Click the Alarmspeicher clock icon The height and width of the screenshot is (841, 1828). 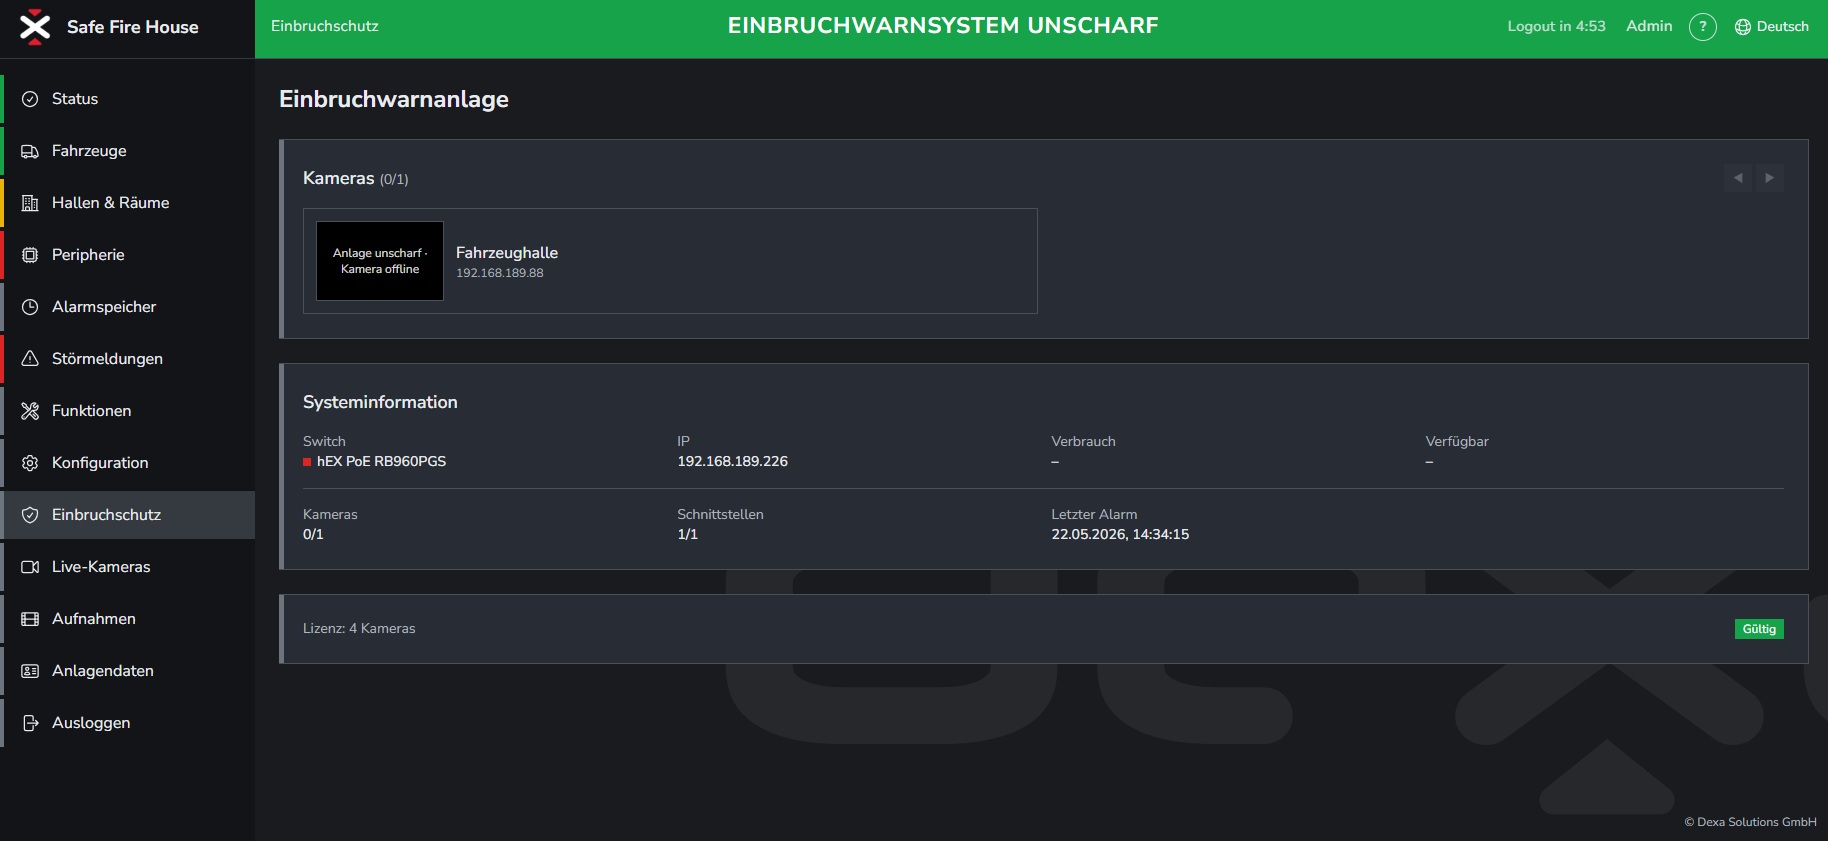tap(30, 307)
